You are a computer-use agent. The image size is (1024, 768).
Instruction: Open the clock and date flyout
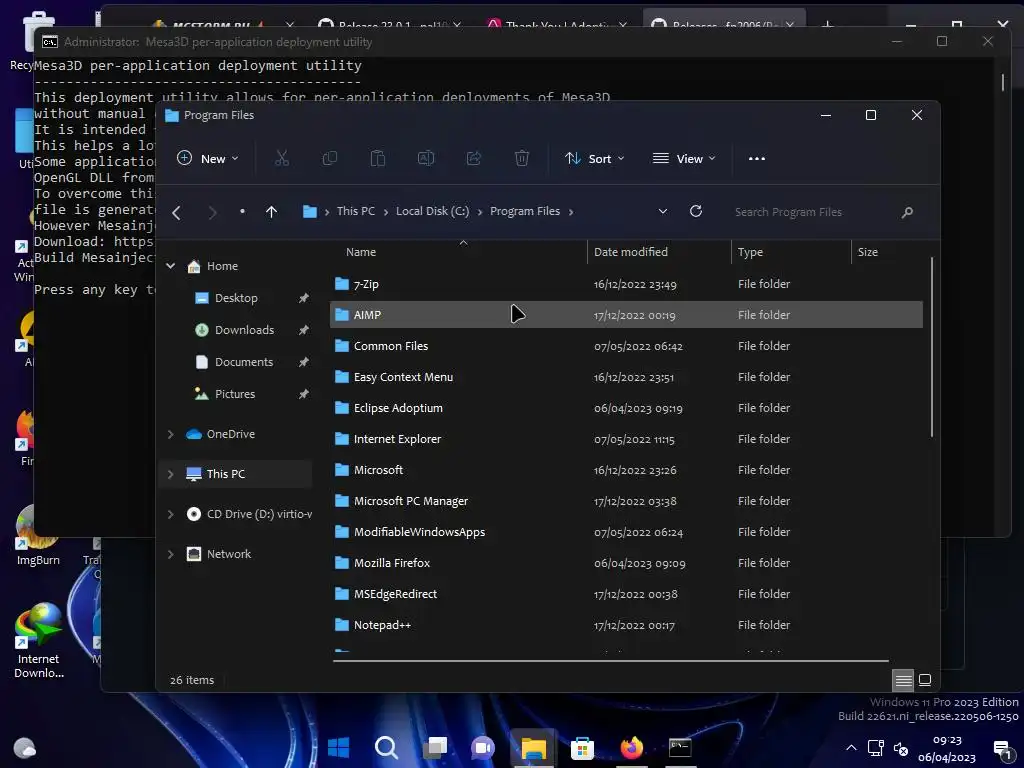pyautogui.click(x=947, y=749)
